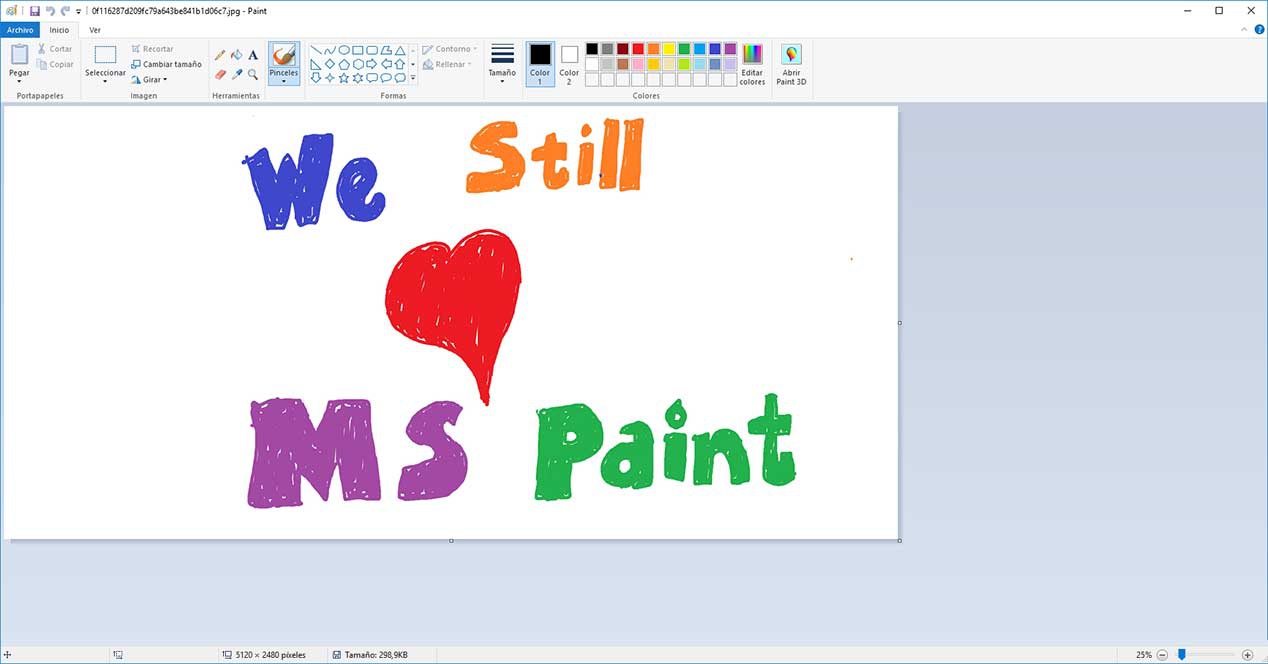This screenshot has width=1268, height=664.
Task: Open the Pegar dropdown arrow
Action: tap(19, 82)
